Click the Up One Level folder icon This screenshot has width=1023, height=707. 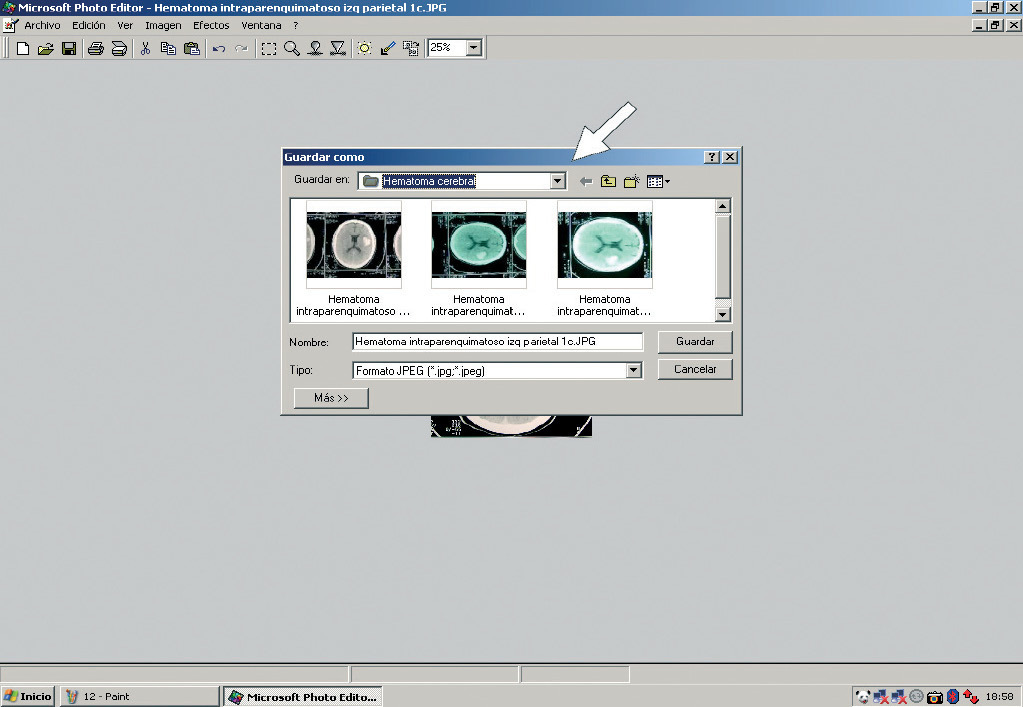608,181
